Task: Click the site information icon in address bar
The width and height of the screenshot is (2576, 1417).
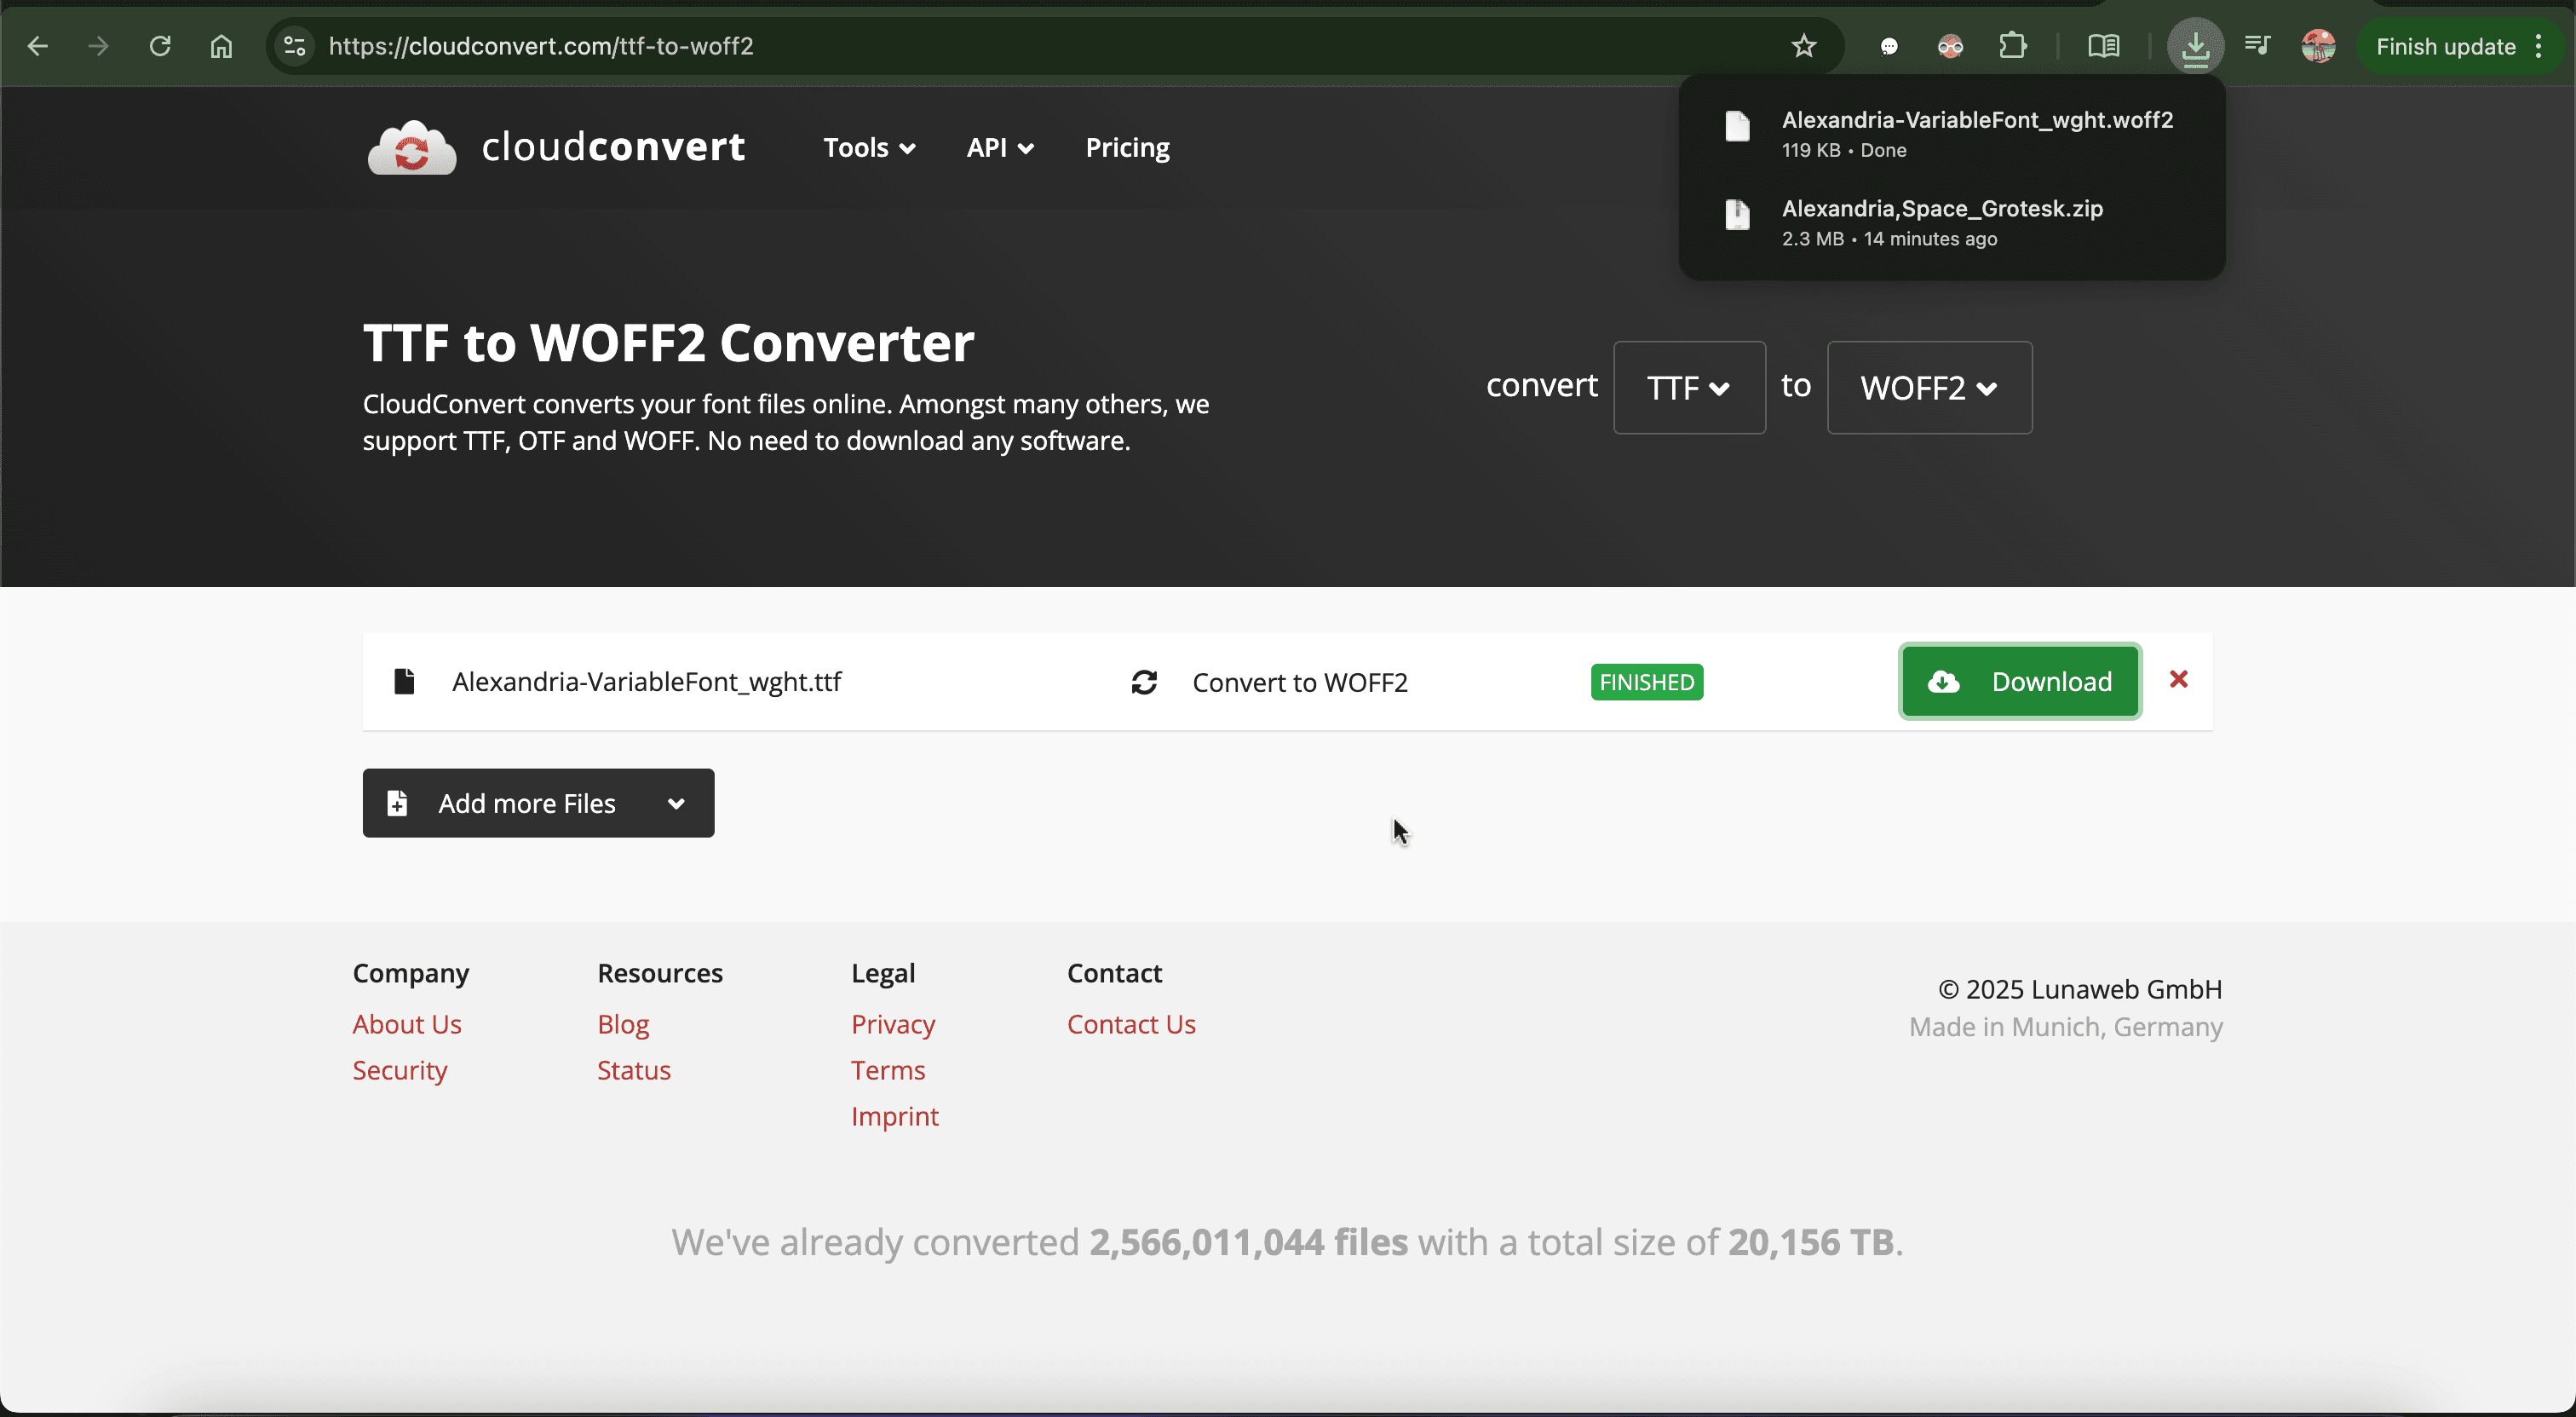Action: [293, 46]
